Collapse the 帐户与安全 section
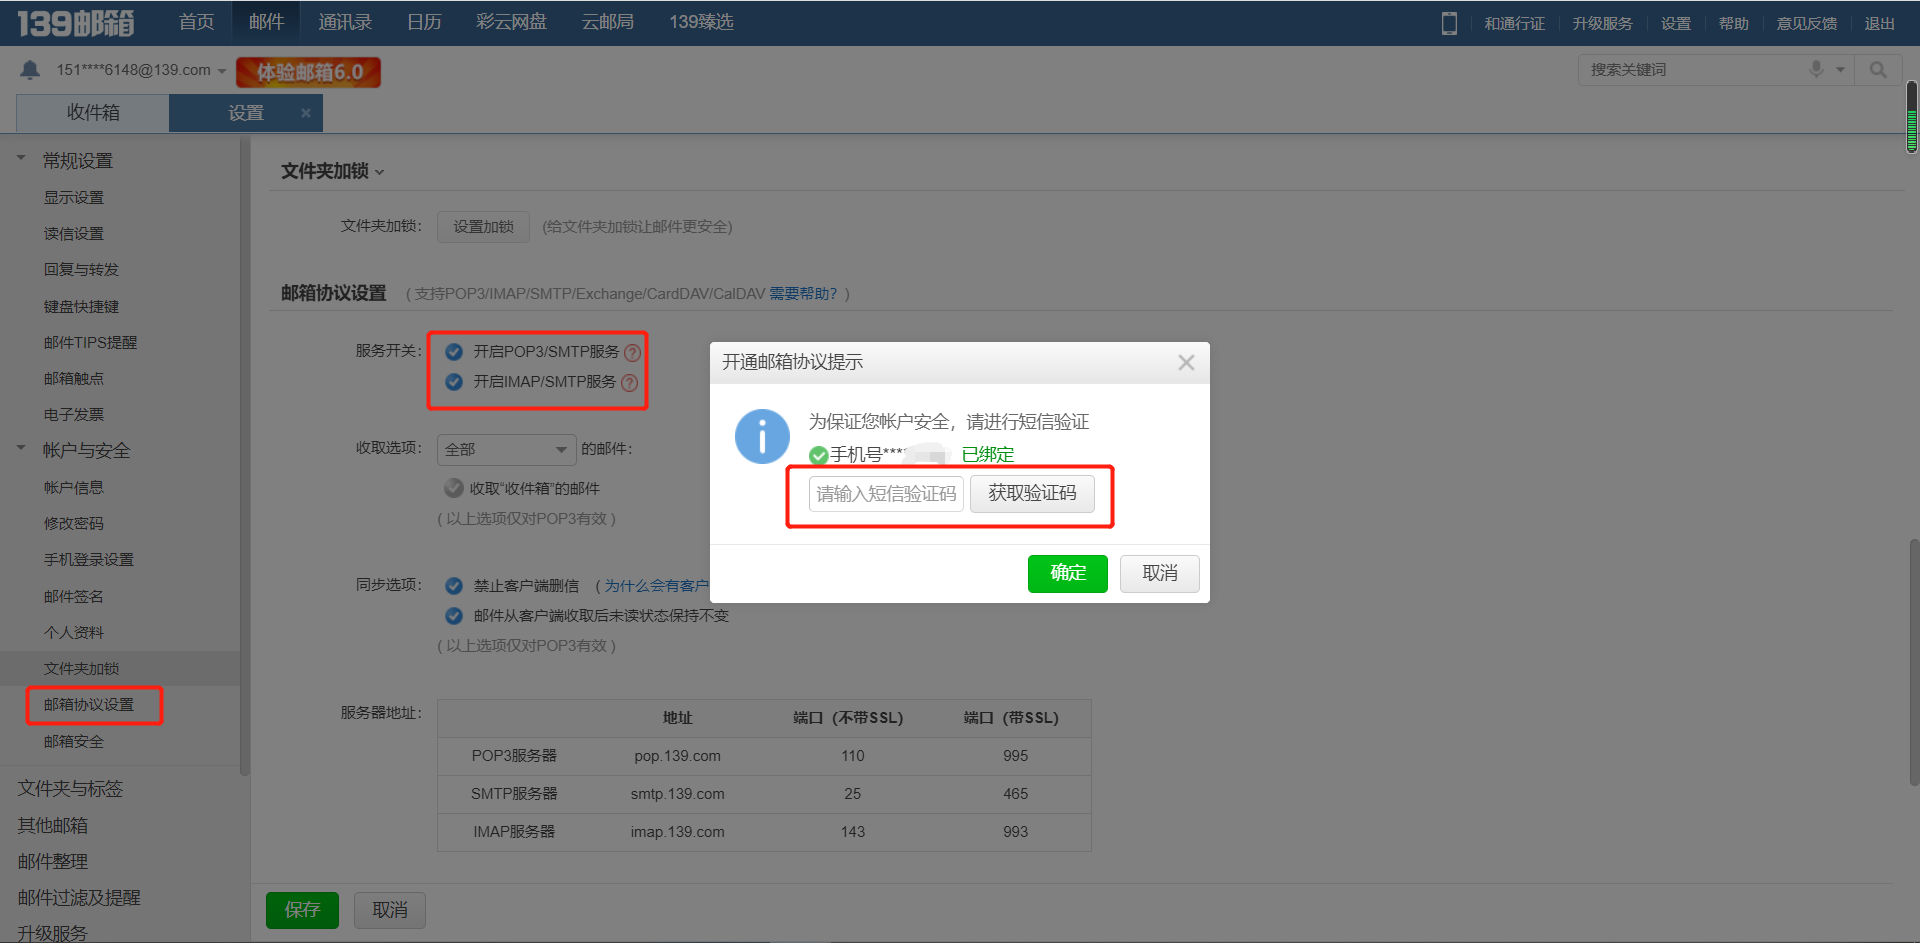Screen dimensions: 1920x943 pyautogui.click(x=21, y=448)
